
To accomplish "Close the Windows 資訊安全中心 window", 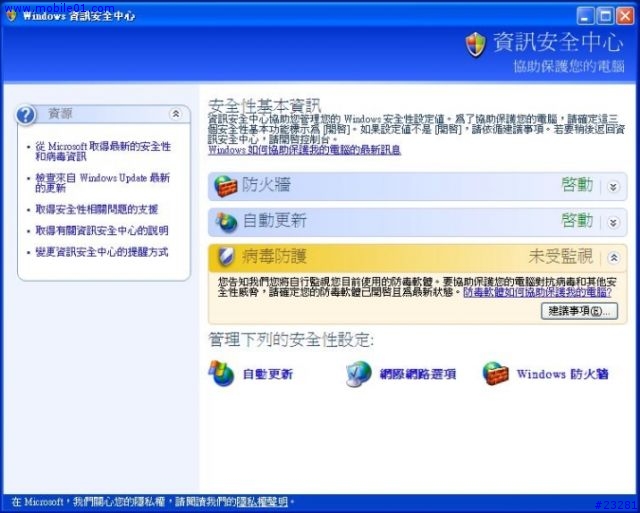I will click(x=625, y=16).
